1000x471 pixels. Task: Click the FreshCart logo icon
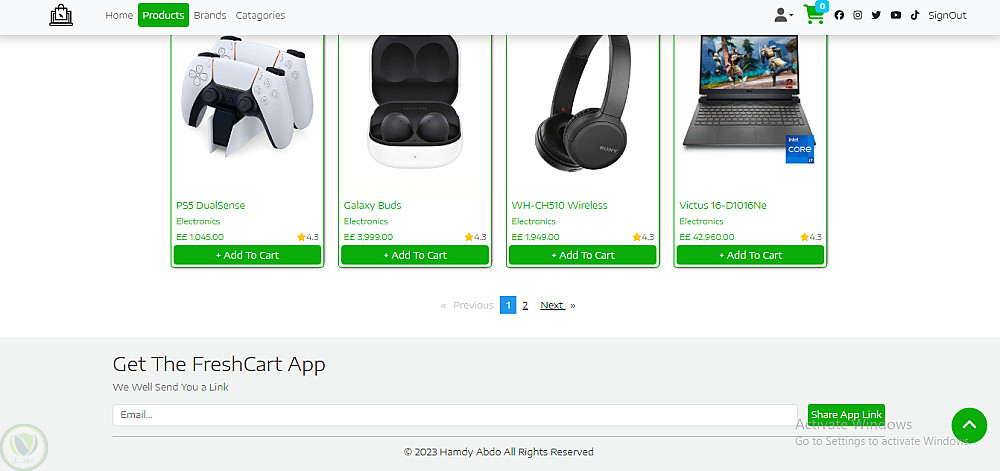pyautogui.click(x=61, y=15)
